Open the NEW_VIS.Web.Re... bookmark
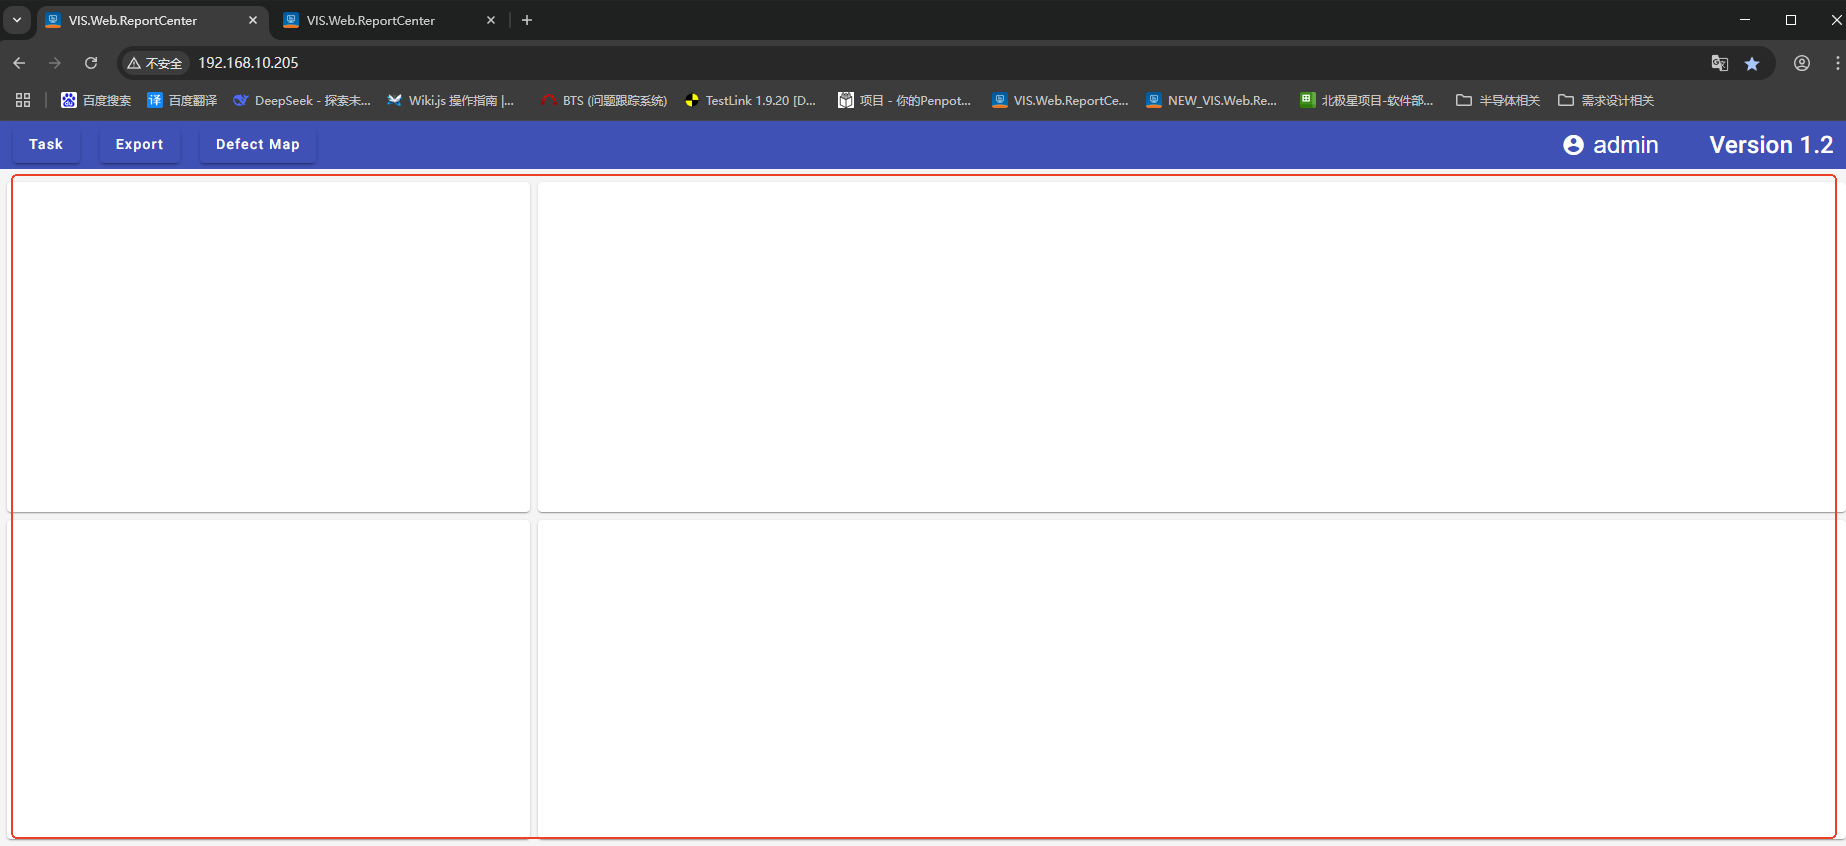The width and height of the screenshot is (1846, 846). [x=1212, y=100]
